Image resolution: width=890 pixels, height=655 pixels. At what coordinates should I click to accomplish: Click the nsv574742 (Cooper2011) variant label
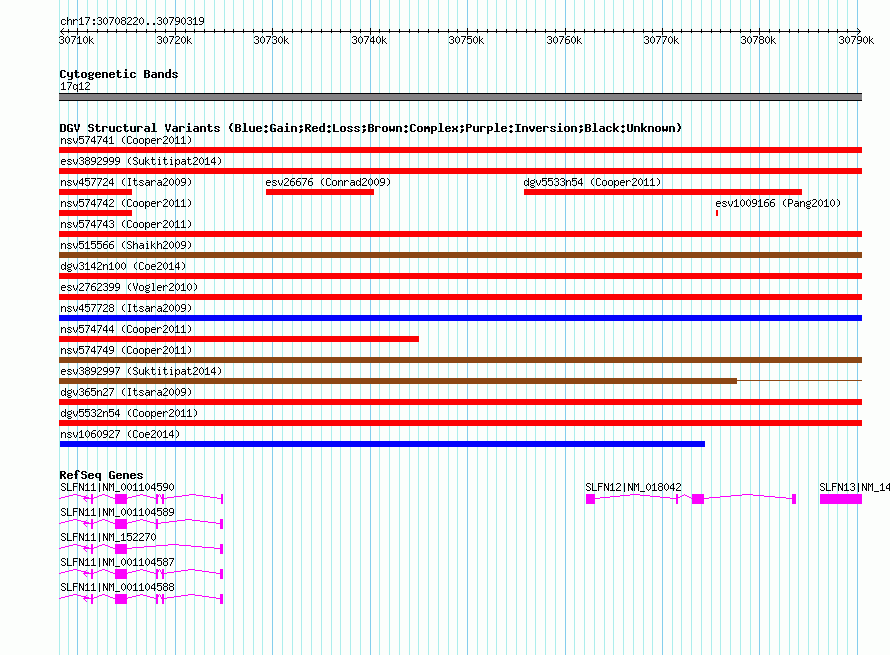[x=126, y=203]
